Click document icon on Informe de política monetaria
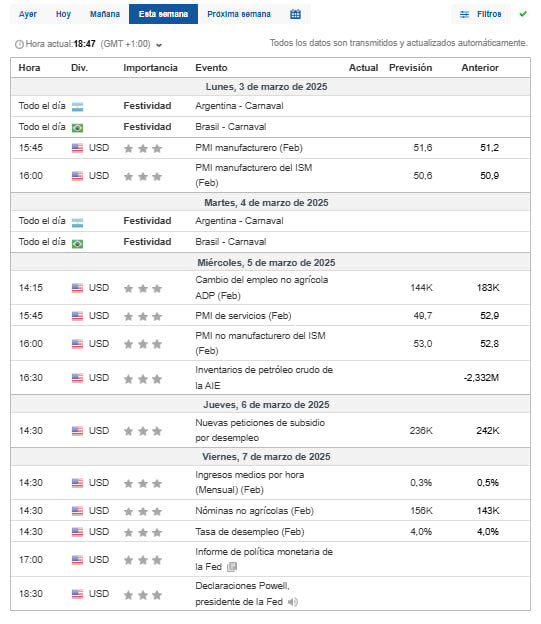The width and height of the screenshot is (541, 624). click(232, 567)
